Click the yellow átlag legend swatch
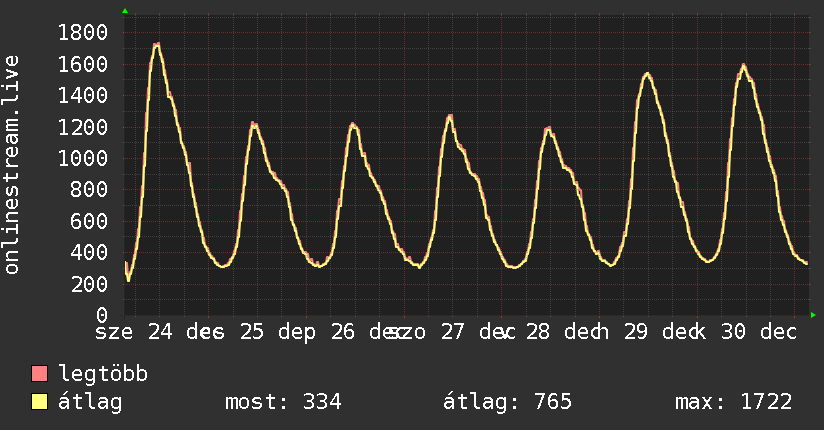The height and width of the screenshot is (430, 824). (x=39, y=402)
